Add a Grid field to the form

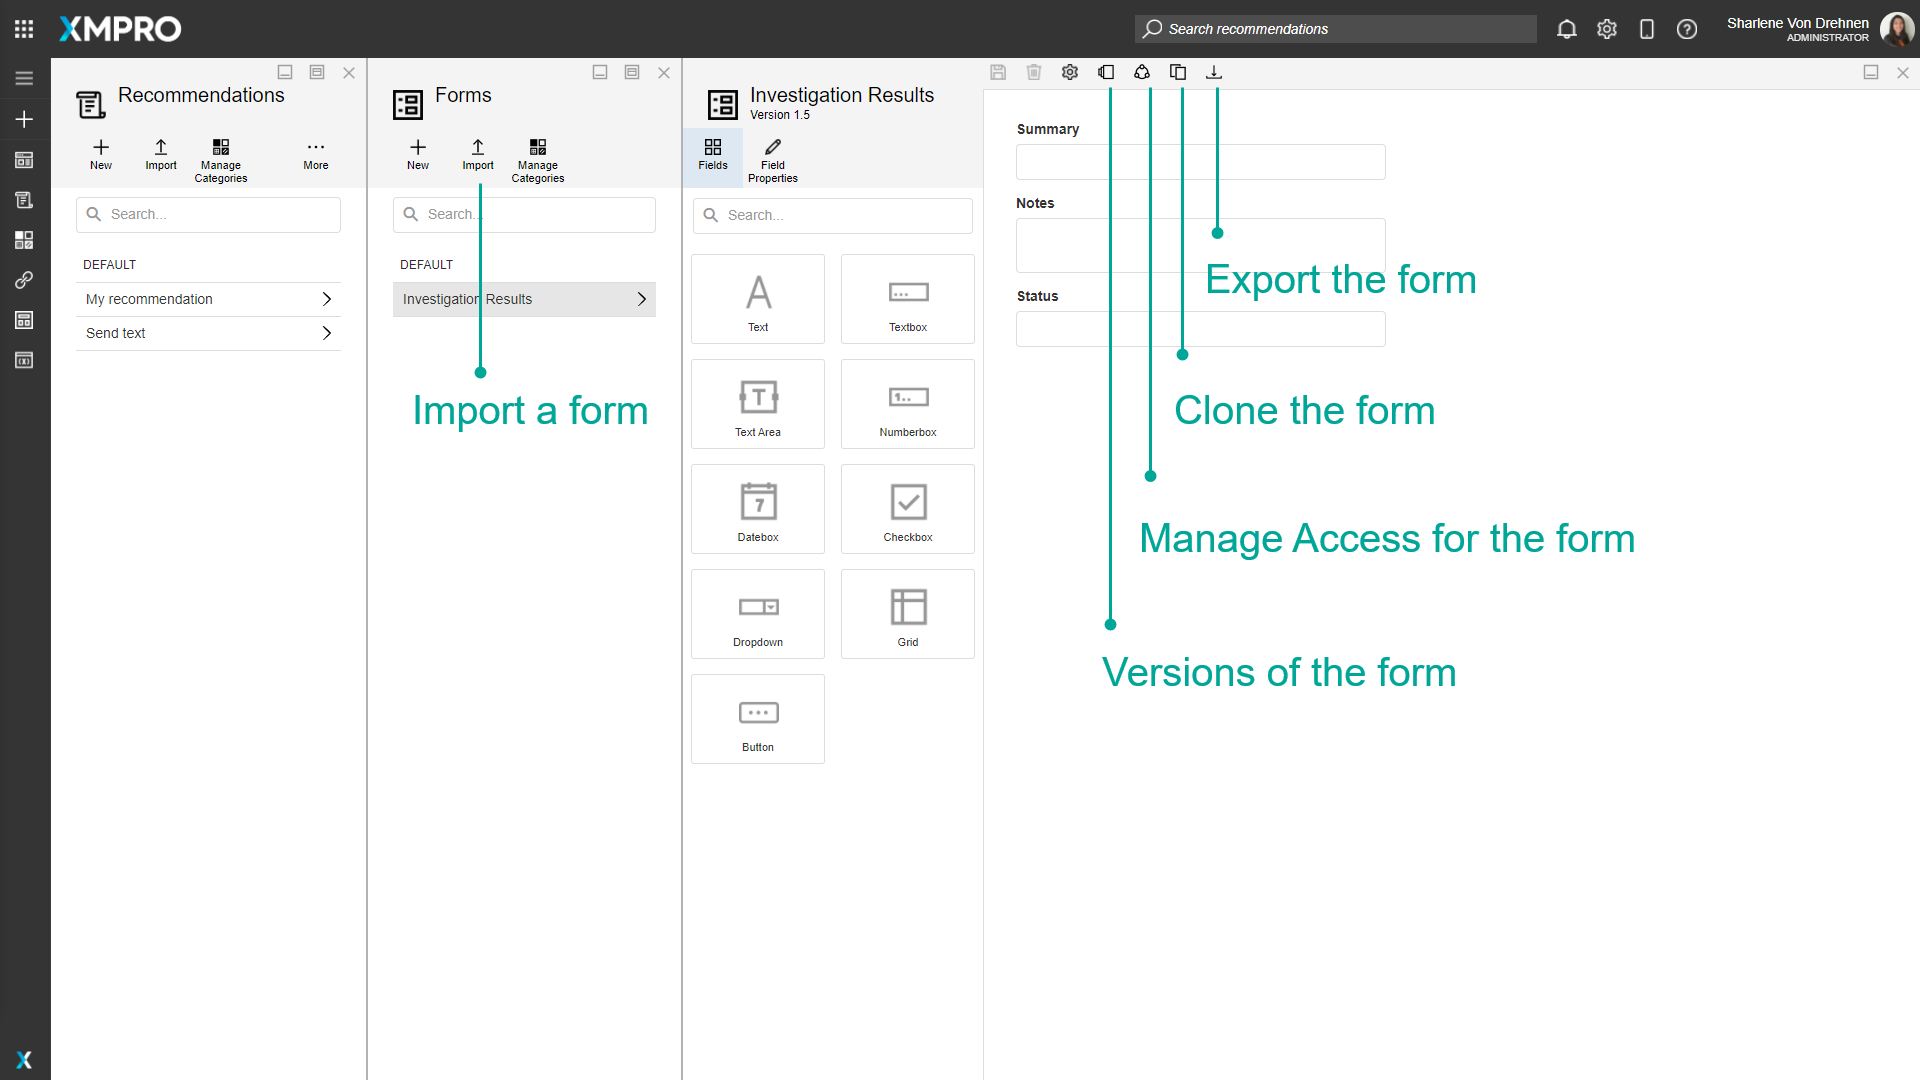pos(907,613)
